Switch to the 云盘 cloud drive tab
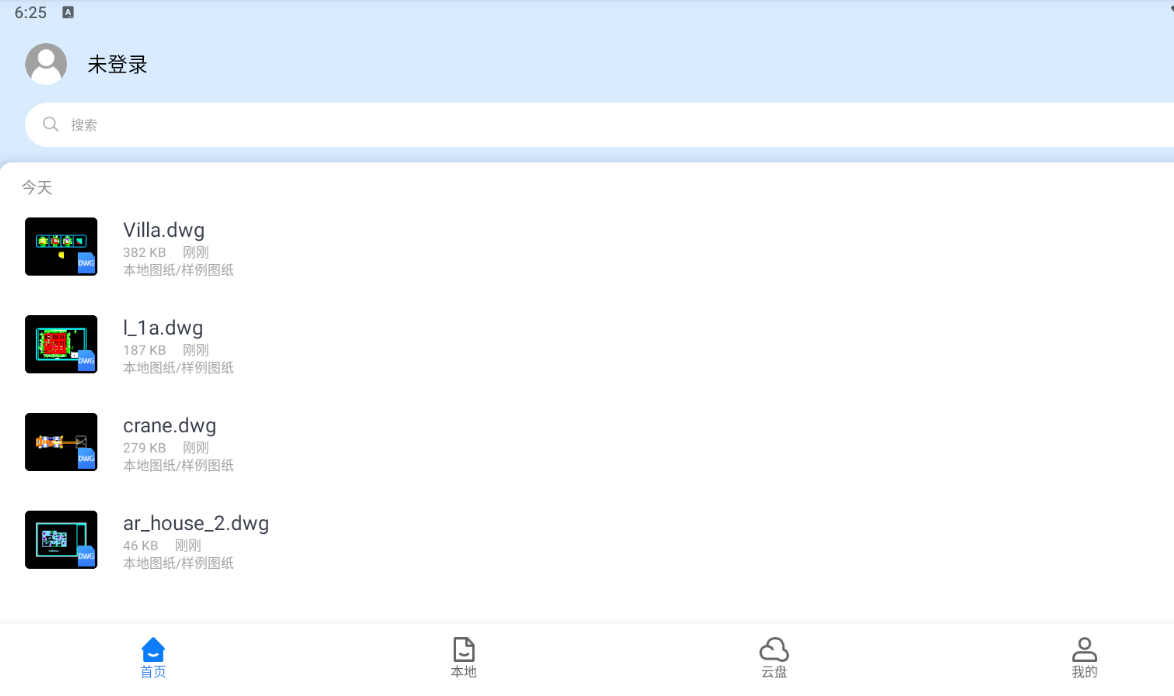The image size is (1174, 696). 774,658
